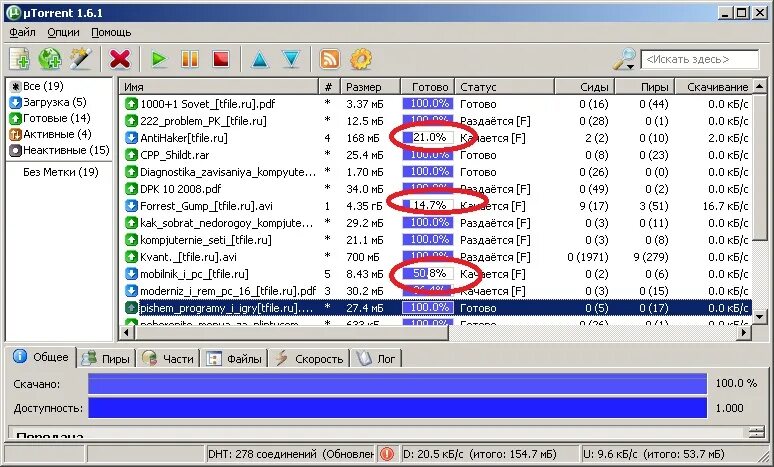Viewport: 774px width, 467px height.
Task: Select the Готовые (14) category
Action: click(50, 118)
